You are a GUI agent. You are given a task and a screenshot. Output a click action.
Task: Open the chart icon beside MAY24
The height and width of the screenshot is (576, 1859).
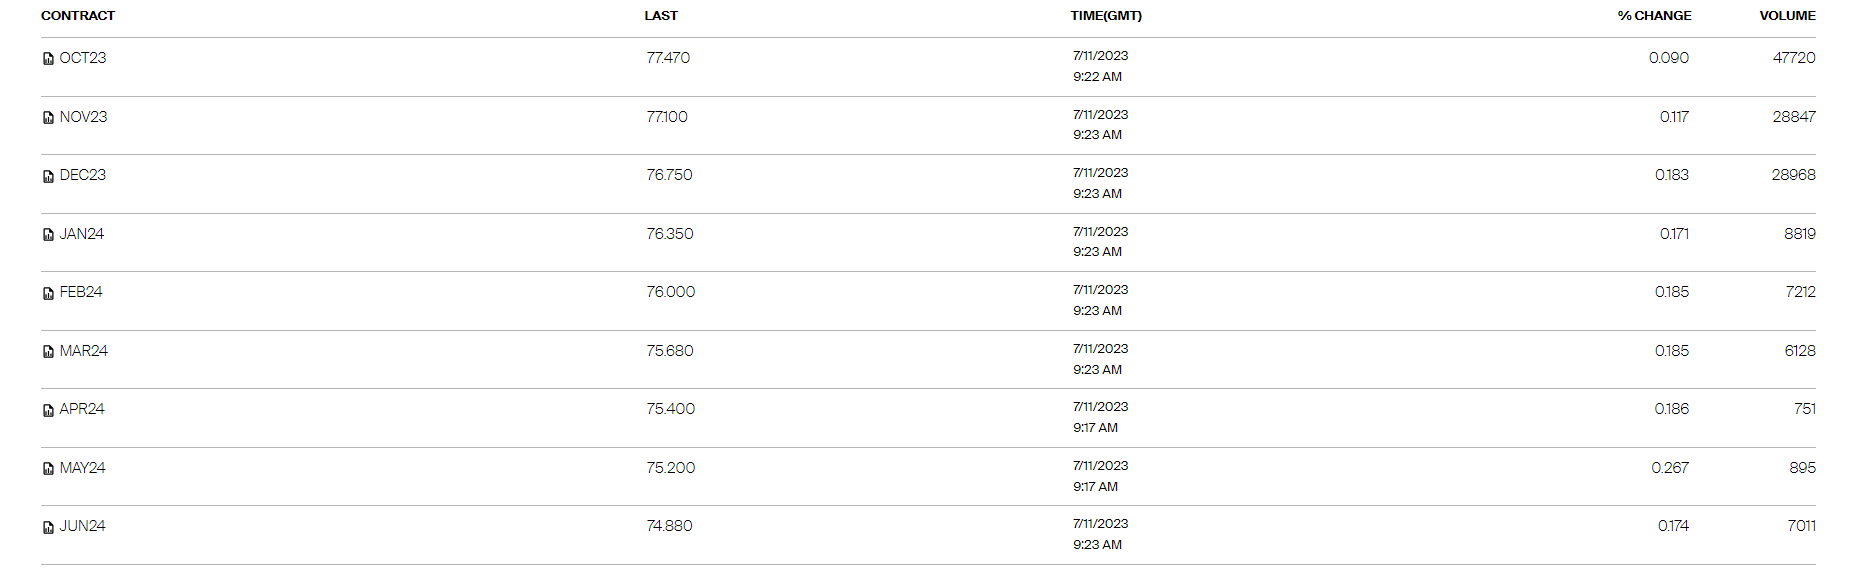[48, 469]
